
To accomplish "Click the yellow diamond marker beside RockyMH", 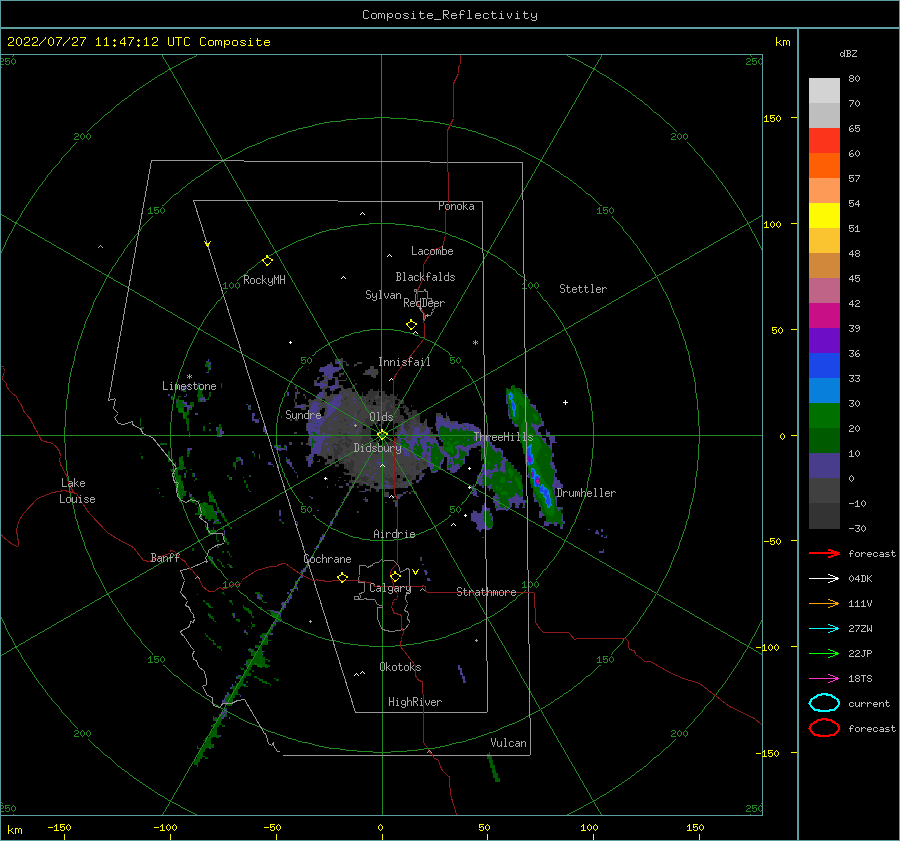I will click(x=267, y=261).
